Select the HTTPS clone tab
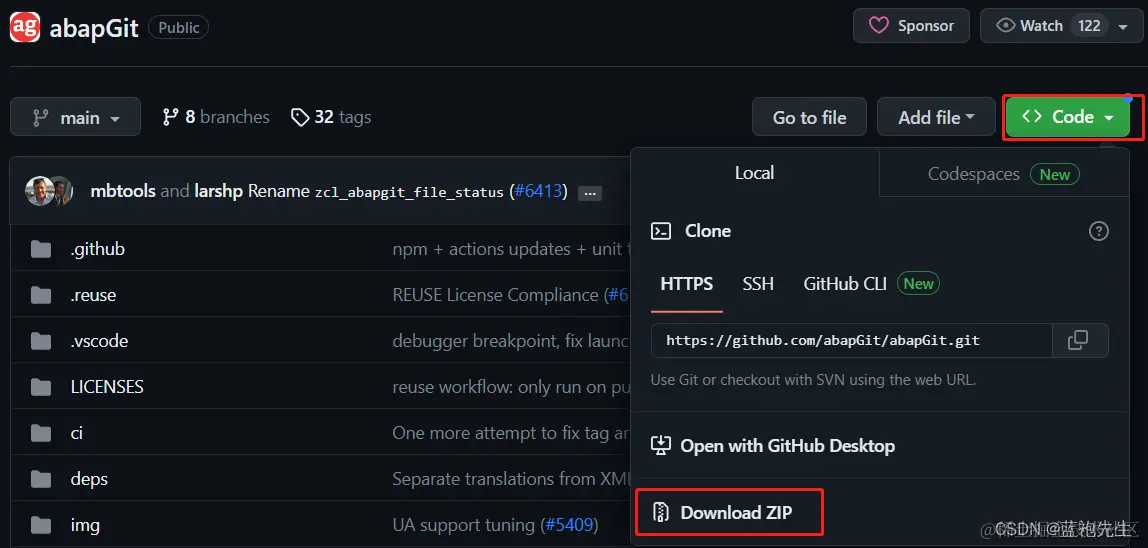This screenshot has width=1148, height=548. [x=687, y=284]
